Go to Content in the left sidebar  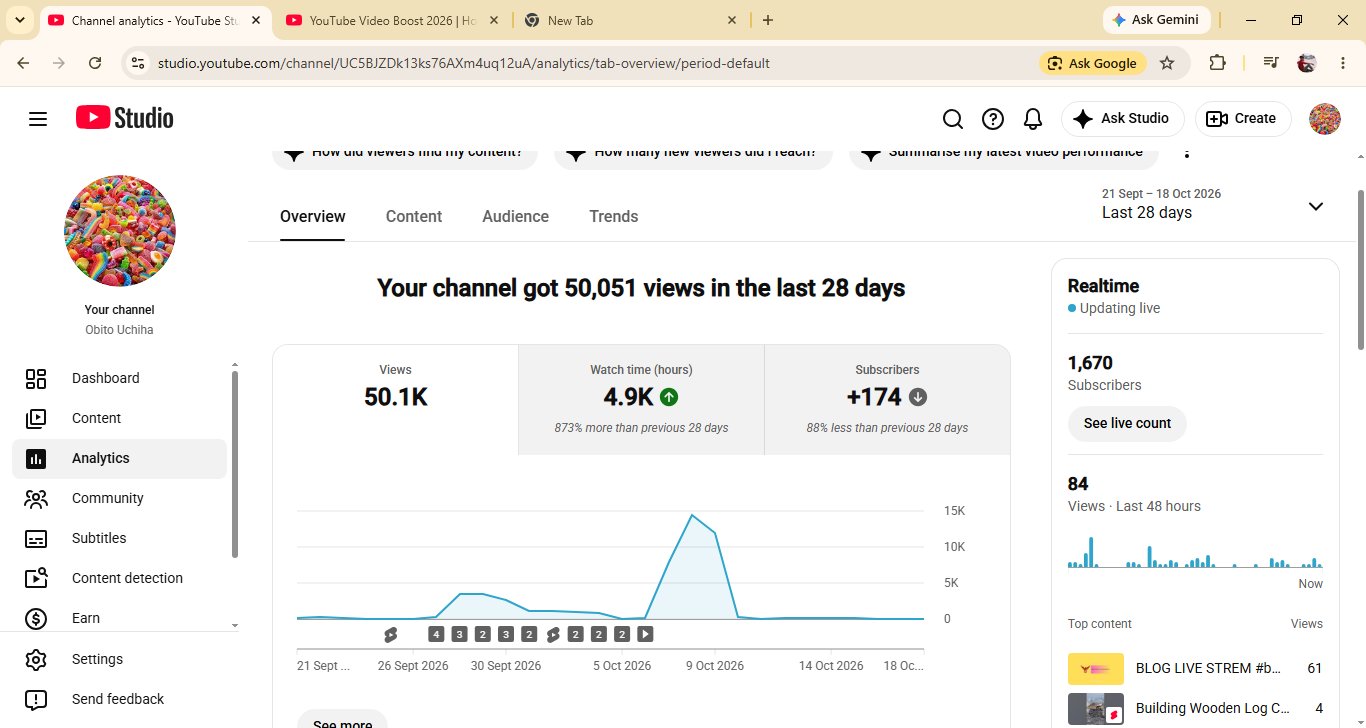(x=120, y=418)
